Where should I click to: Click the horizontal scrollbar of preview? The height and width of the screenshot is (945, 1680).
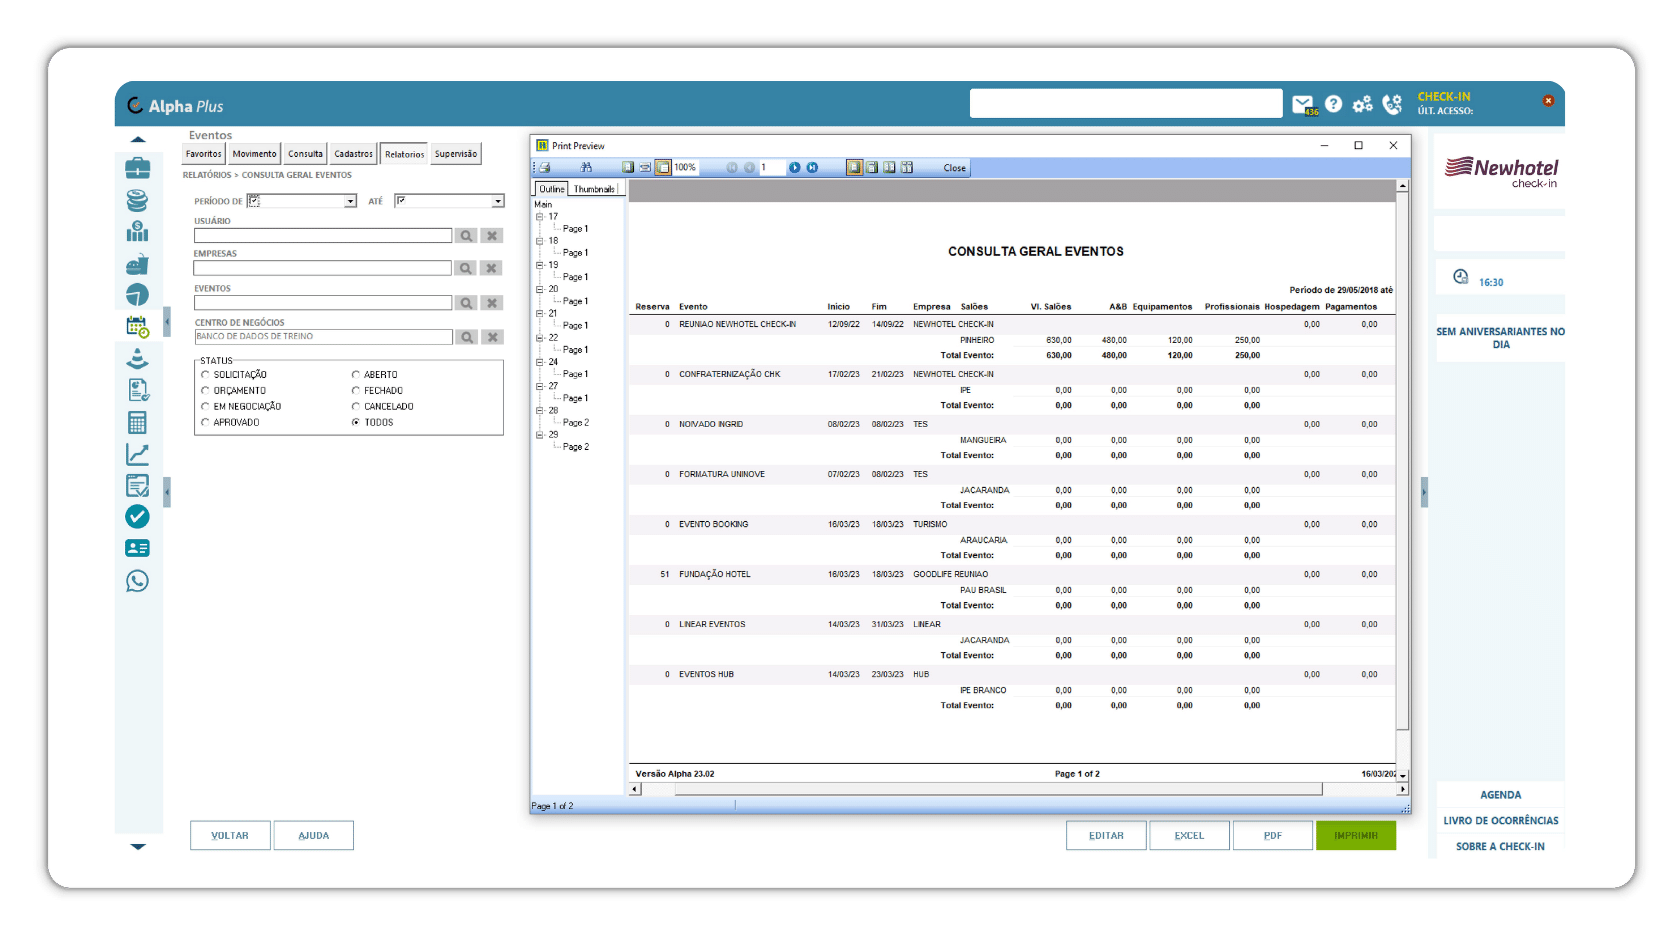[1015, 790]
